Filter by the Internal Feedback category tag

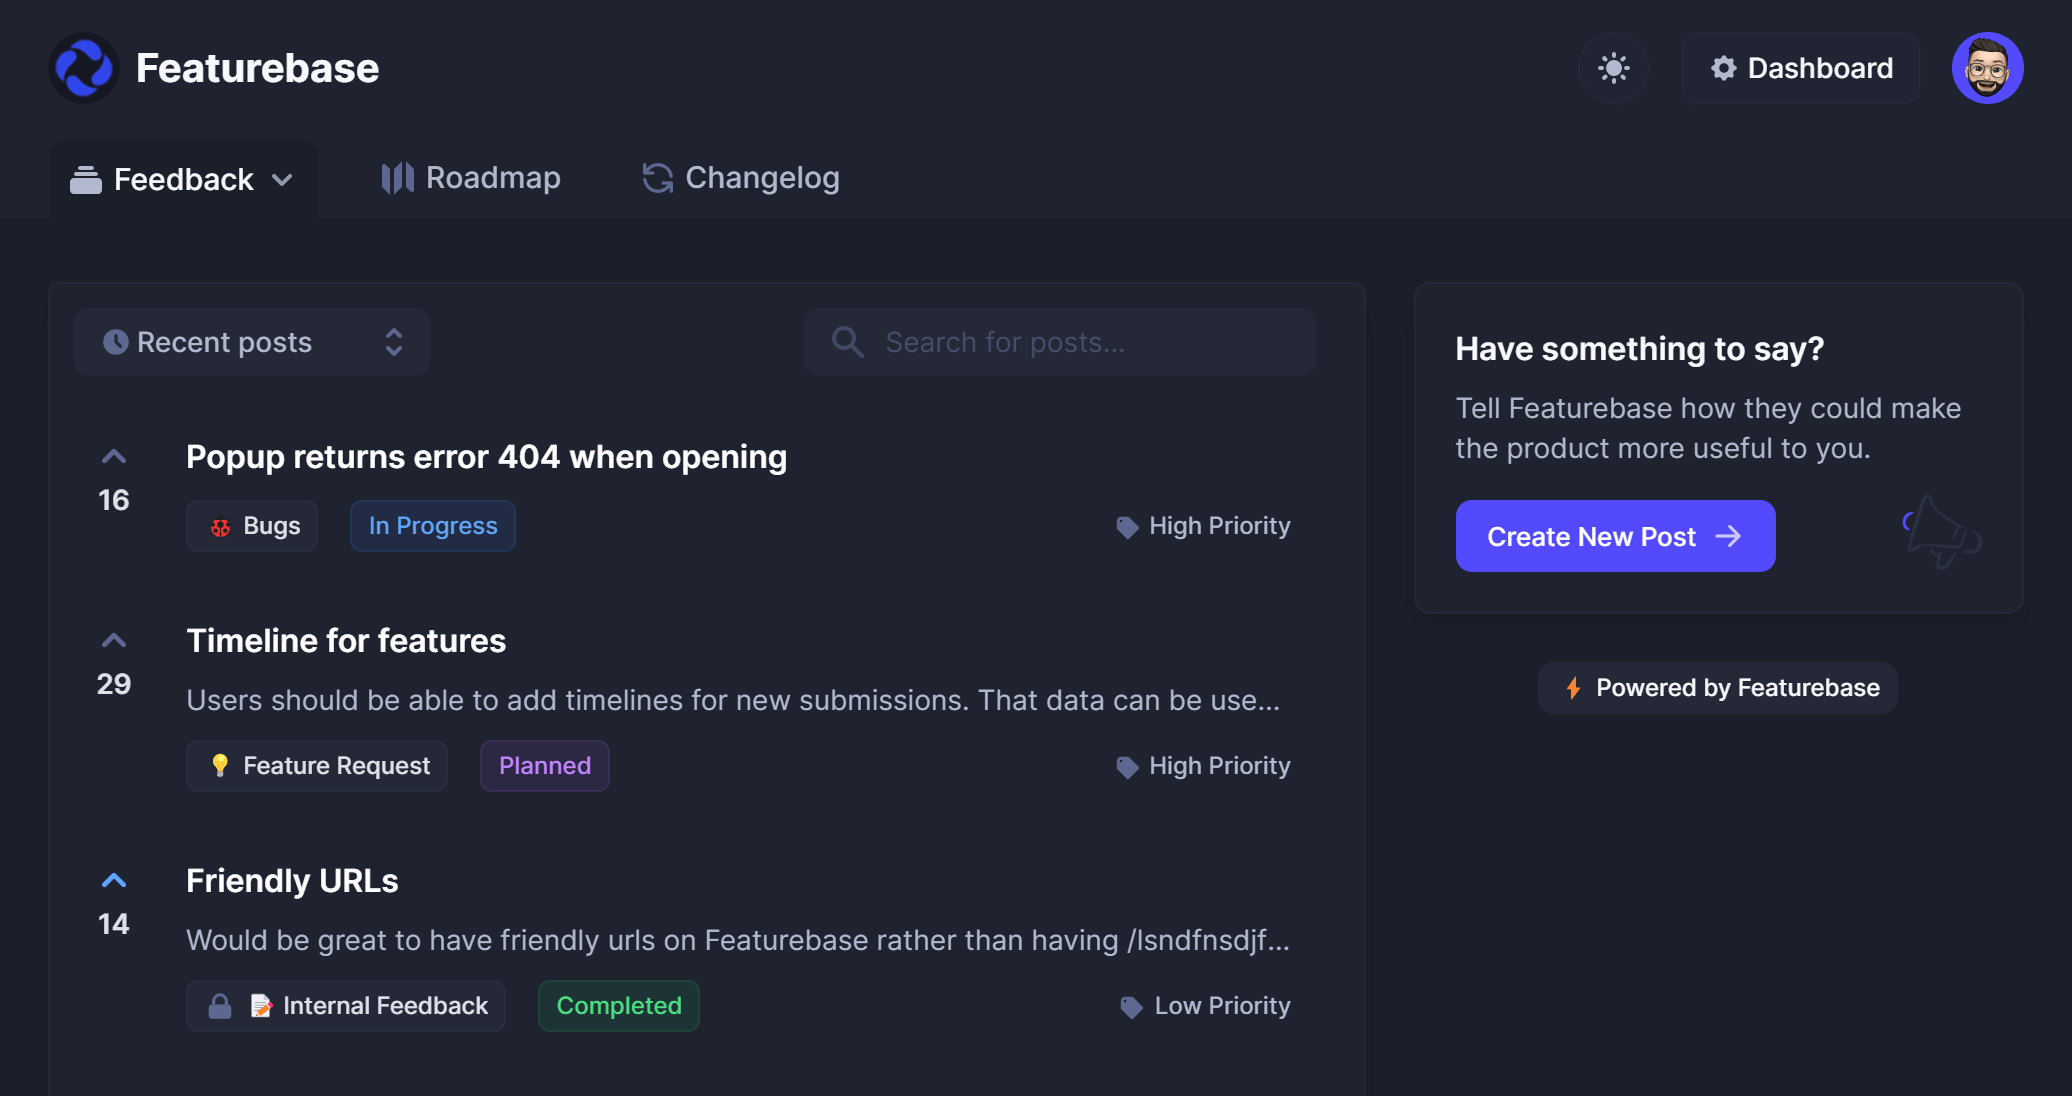pyautogui.click(x=346, y=1006)
